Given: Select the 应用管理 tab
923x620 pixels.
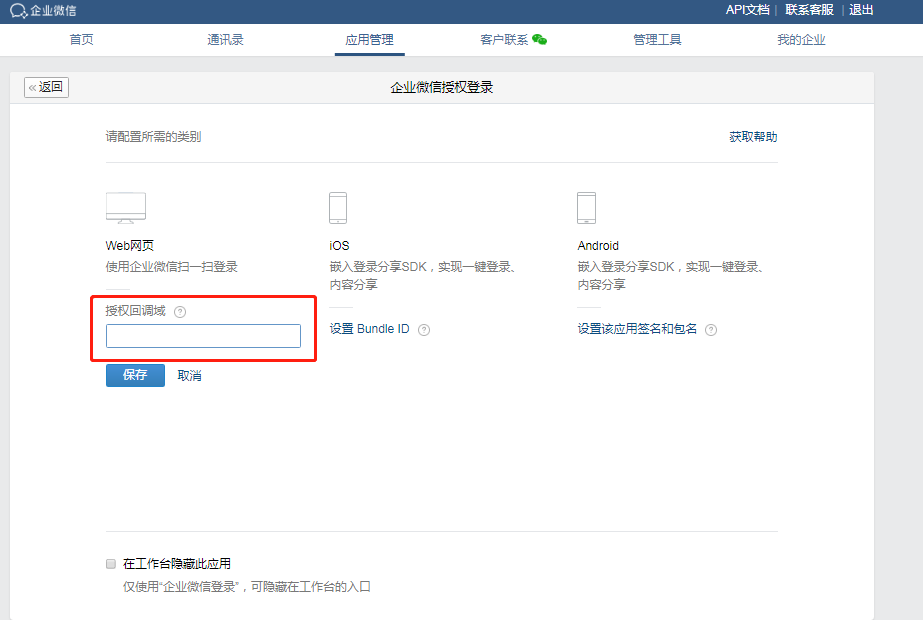Looking at the screenshot, I should pyautogui.click(x=369, y=39).
